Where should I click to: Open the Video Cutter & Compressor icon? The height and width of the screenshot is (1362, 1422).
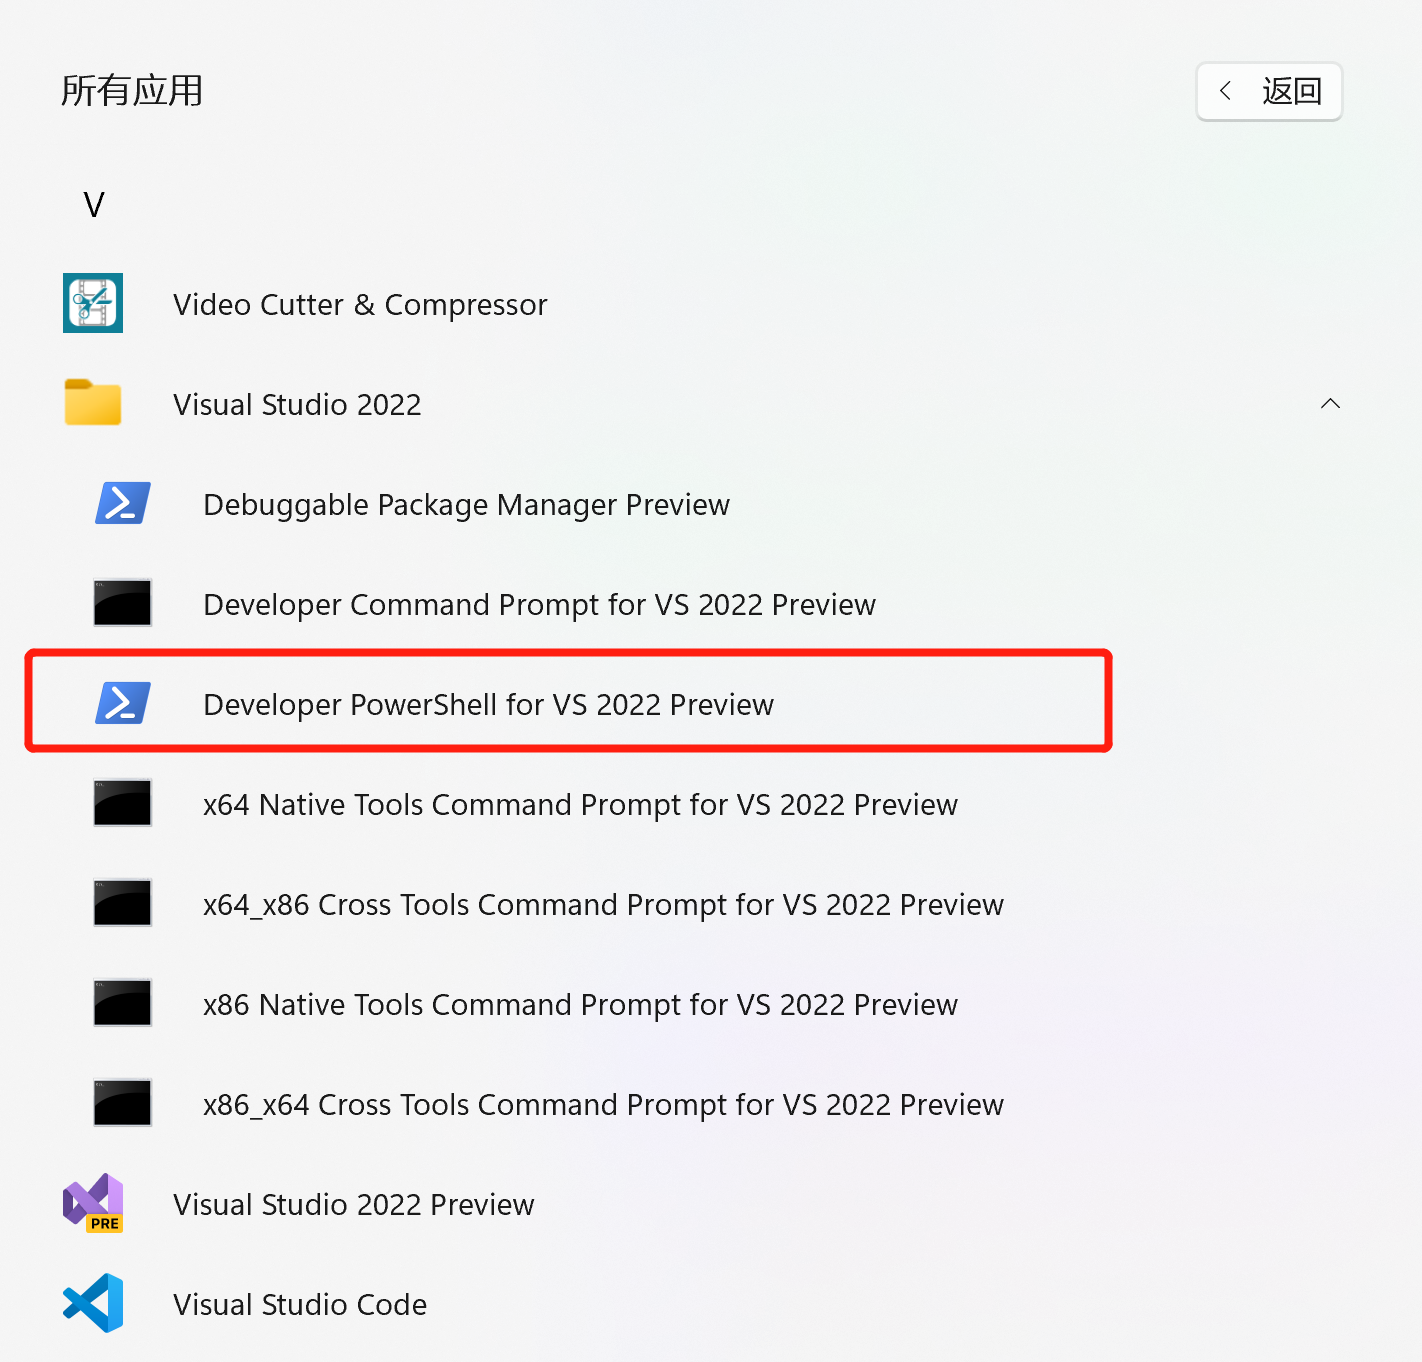[x=93, y=303]
